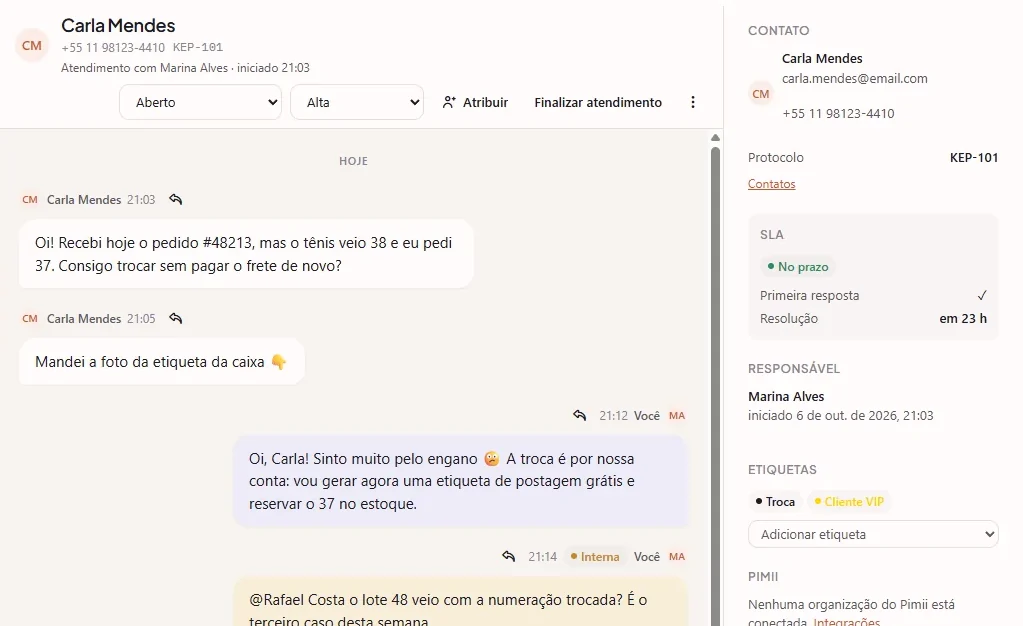Click the Atribuir button
The height and width of the screenshot is (626, 1023).
[x=475, y=102]
